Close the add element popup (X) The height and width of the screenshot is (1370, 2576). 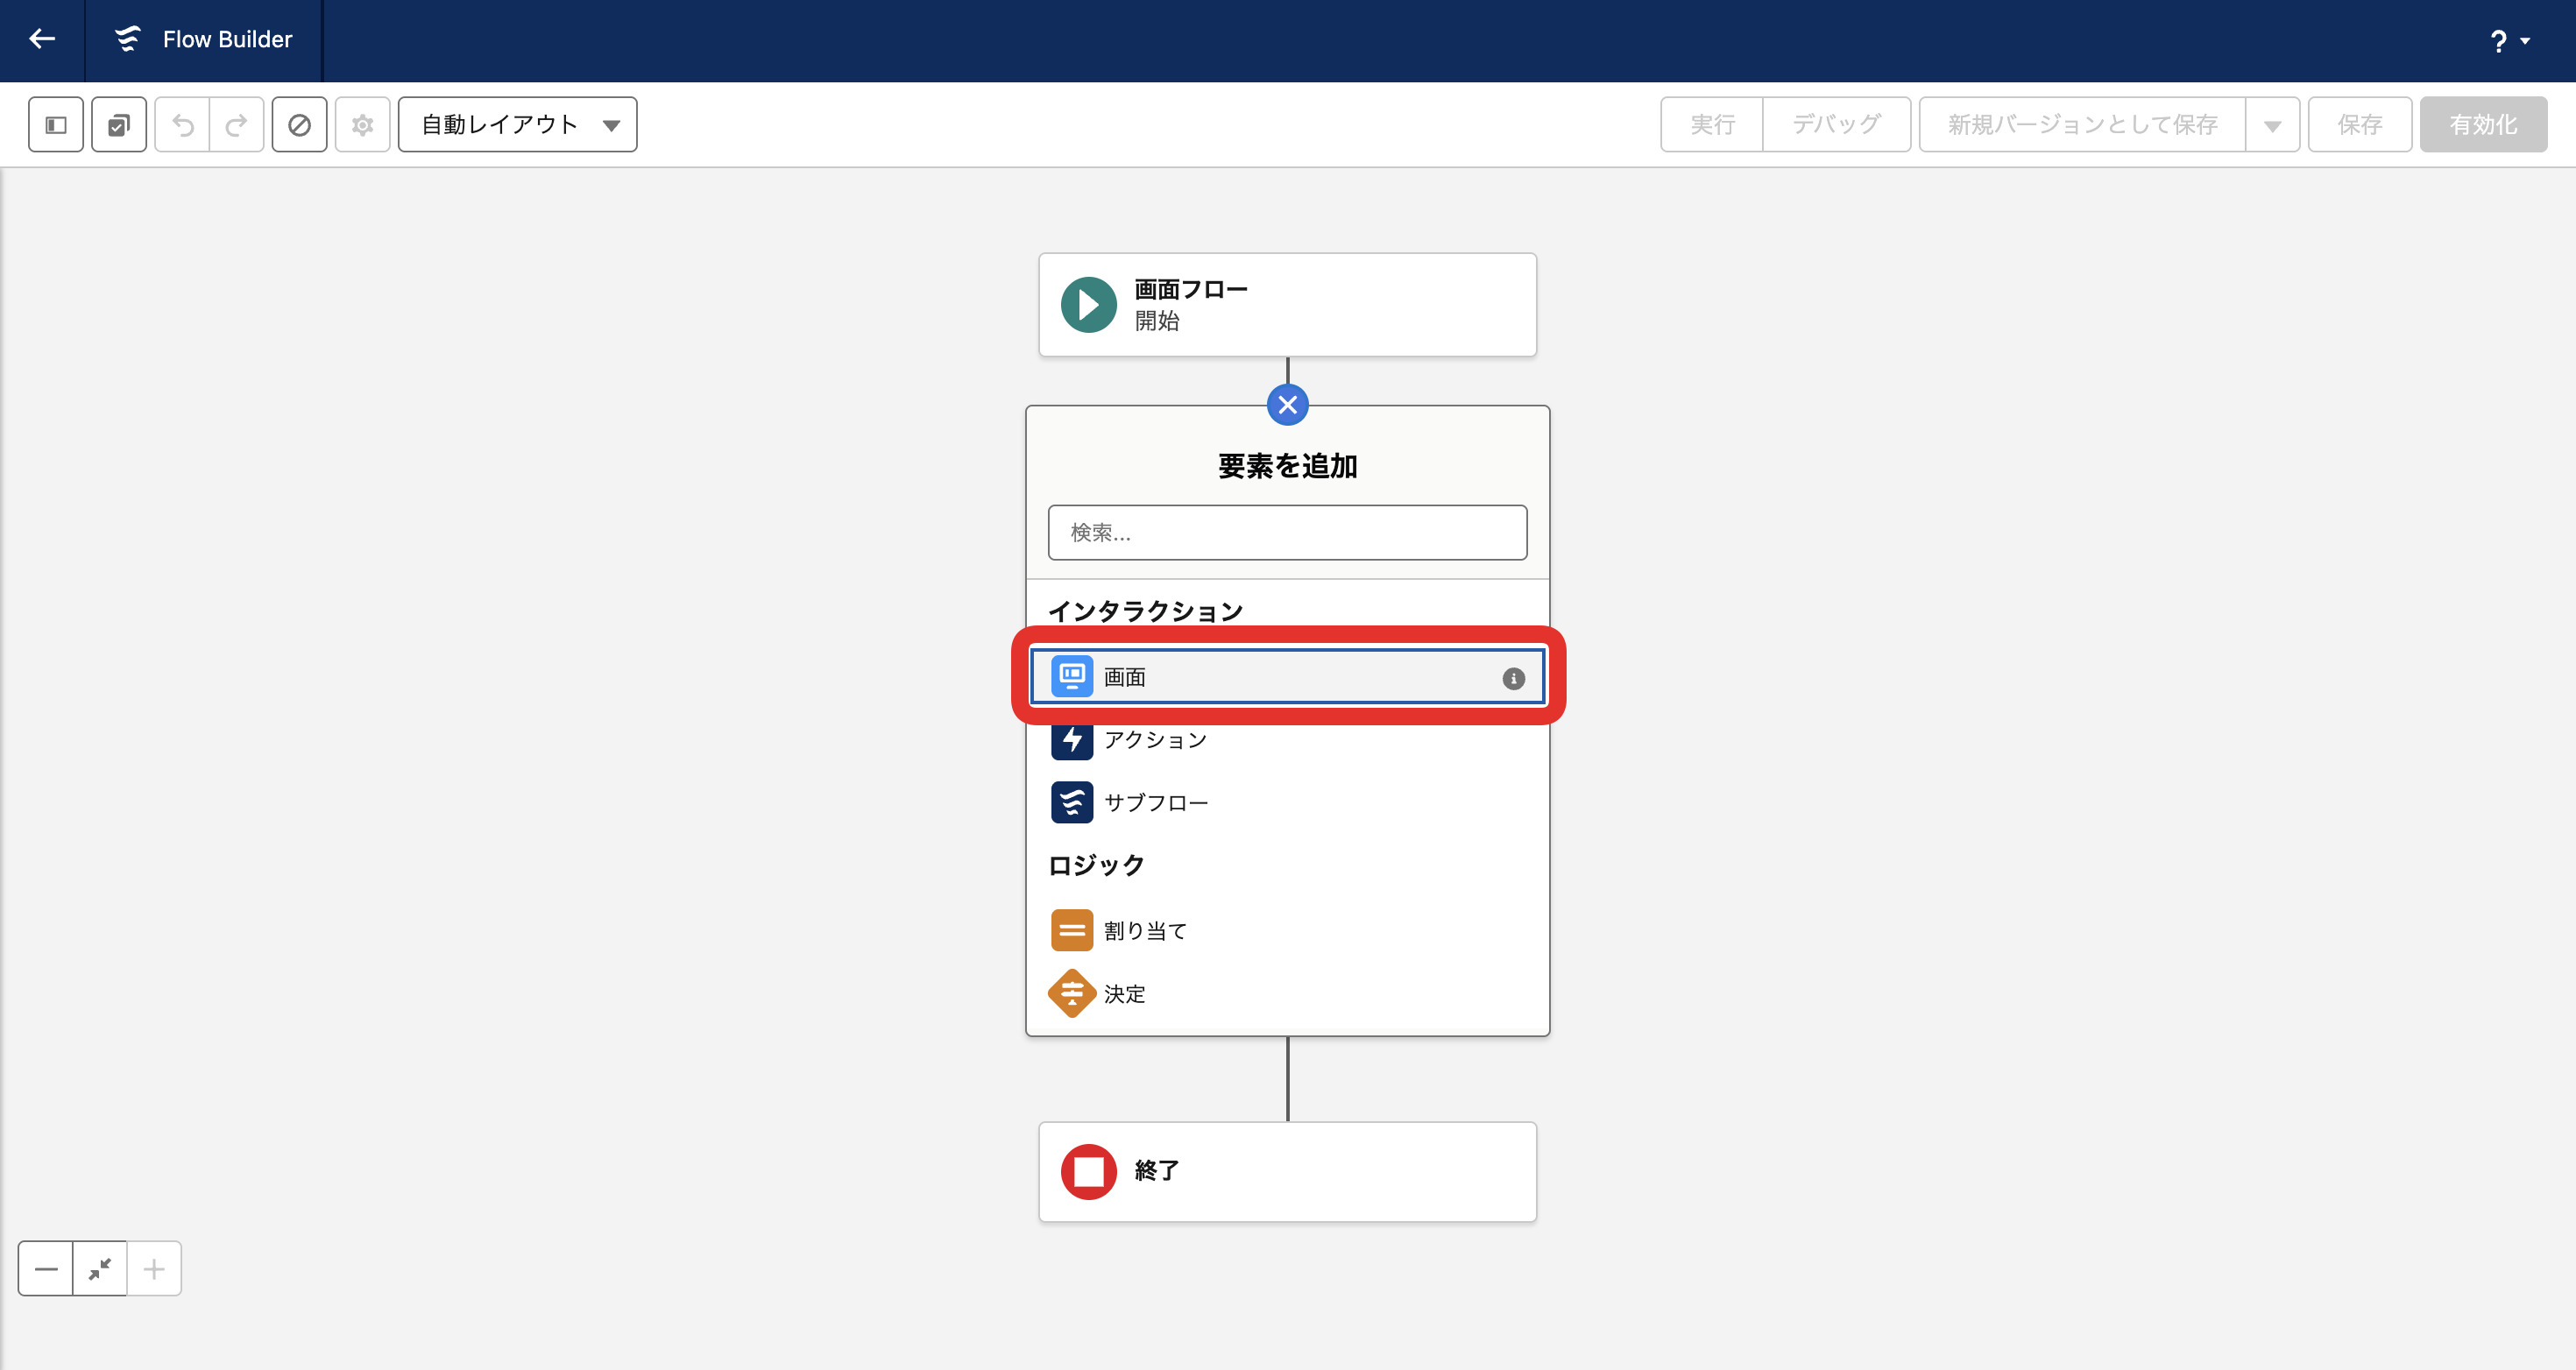tap(1287, 405)
